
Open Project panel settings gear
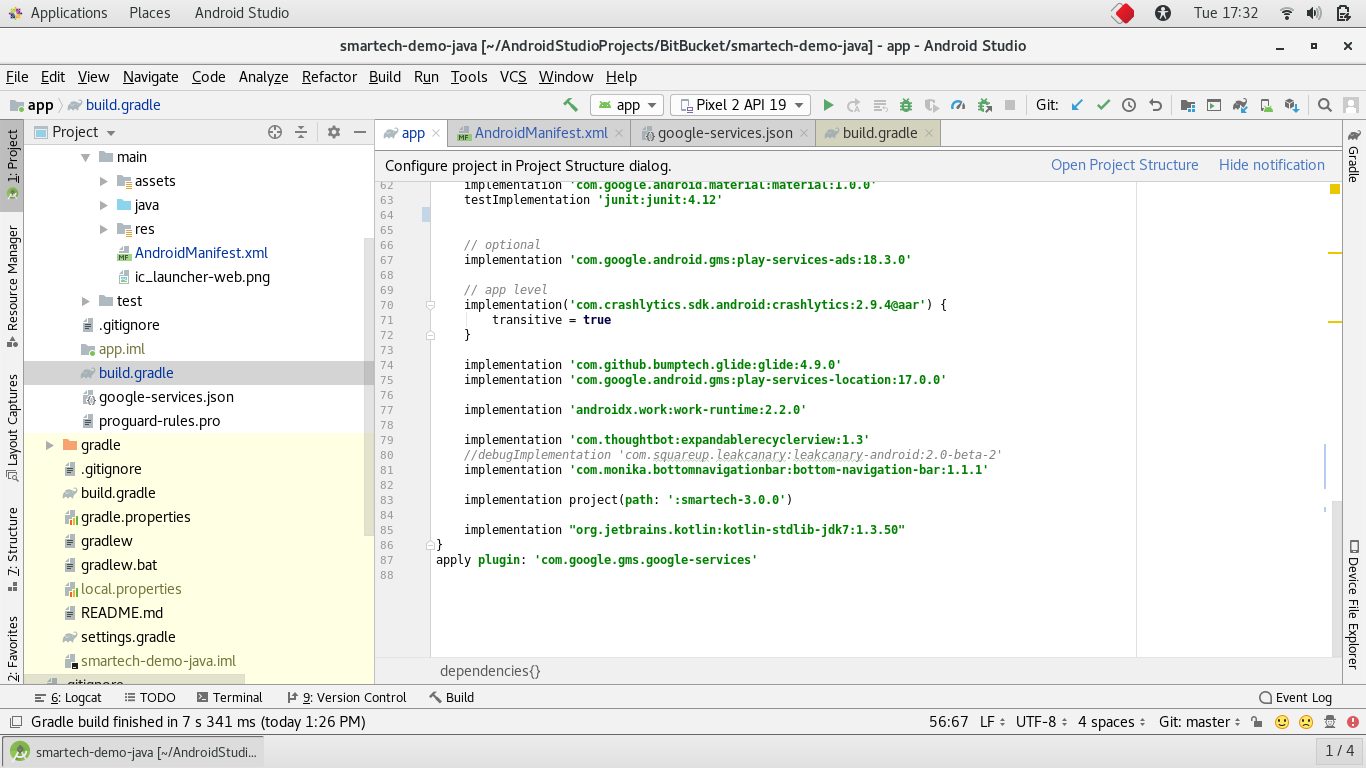[x=334, y=132]
